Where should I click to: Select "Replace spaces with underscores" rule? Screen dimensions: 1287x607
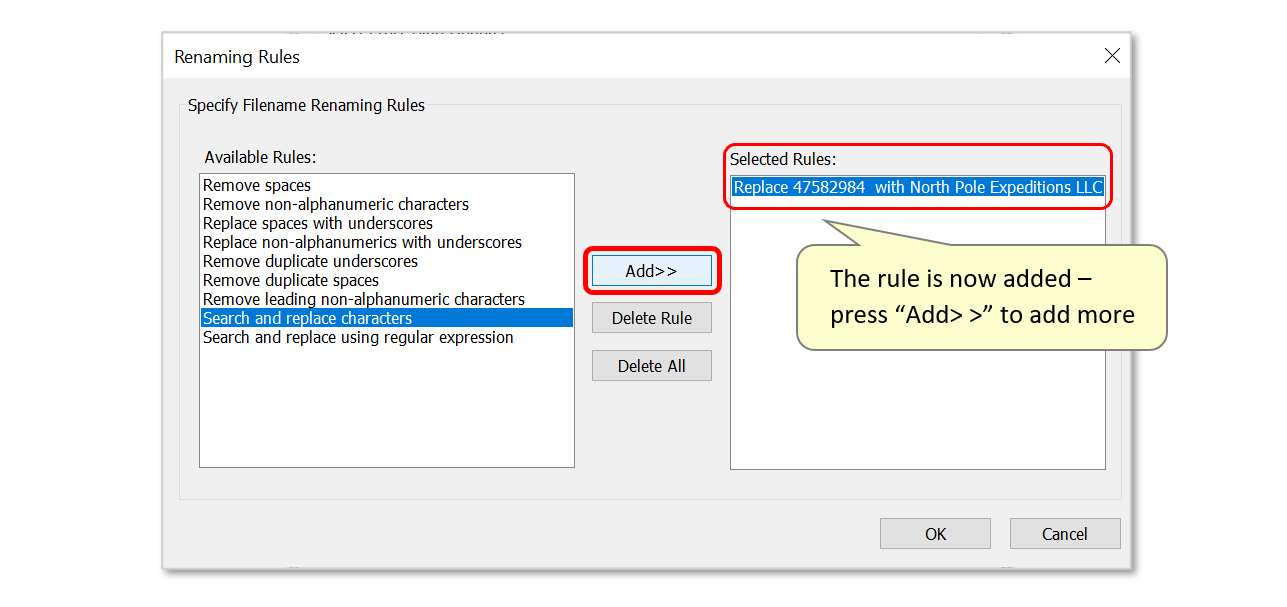click(317, 223)
